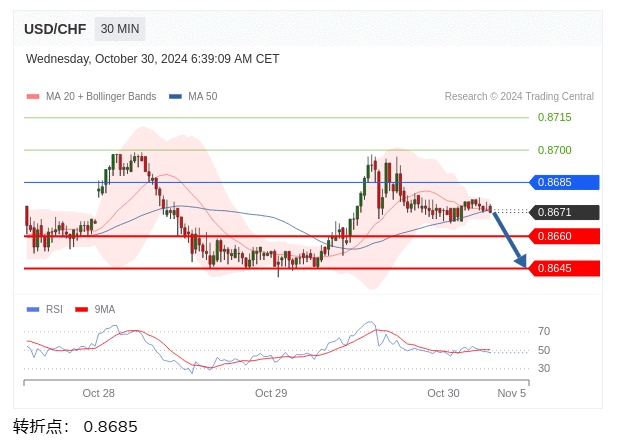This screenshot has height=445, width=628.
Task: Click the 9MA legend label
Action: 105,310
